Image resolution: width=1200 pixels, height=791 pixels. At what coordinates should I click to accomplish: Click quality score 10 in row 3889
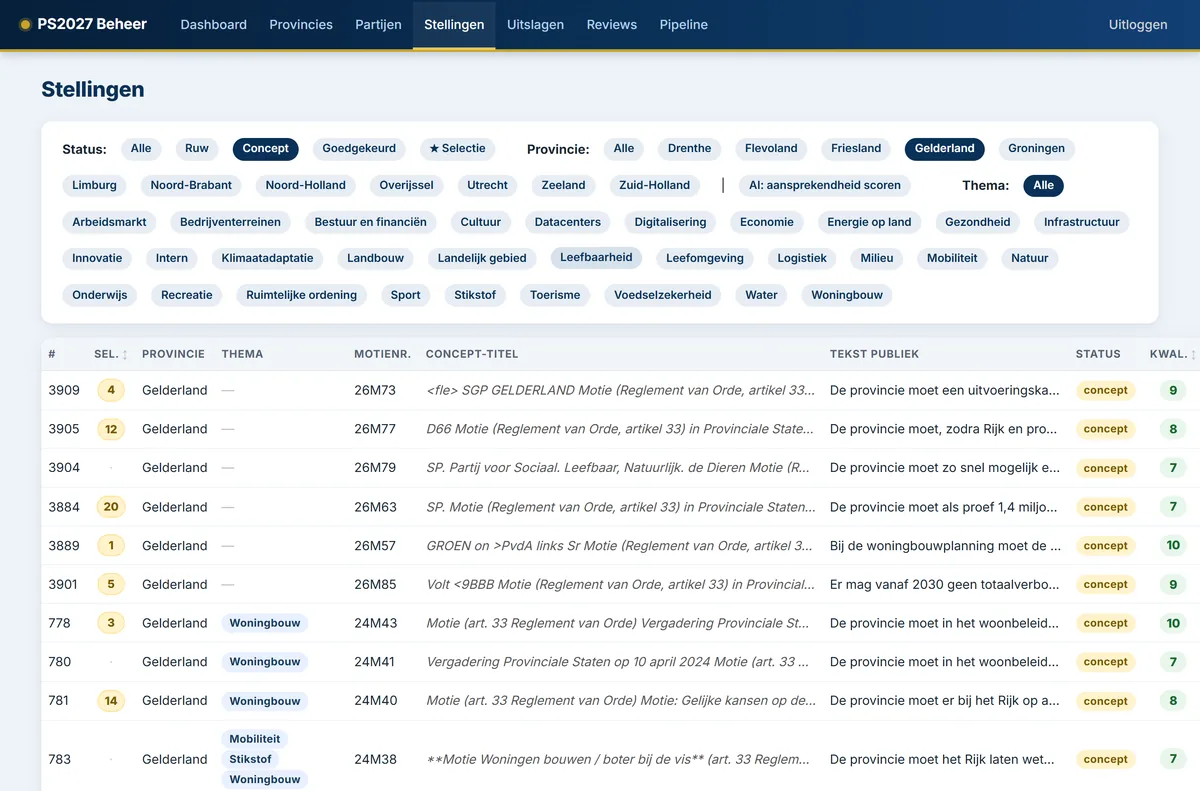(x=1173, y=546)
